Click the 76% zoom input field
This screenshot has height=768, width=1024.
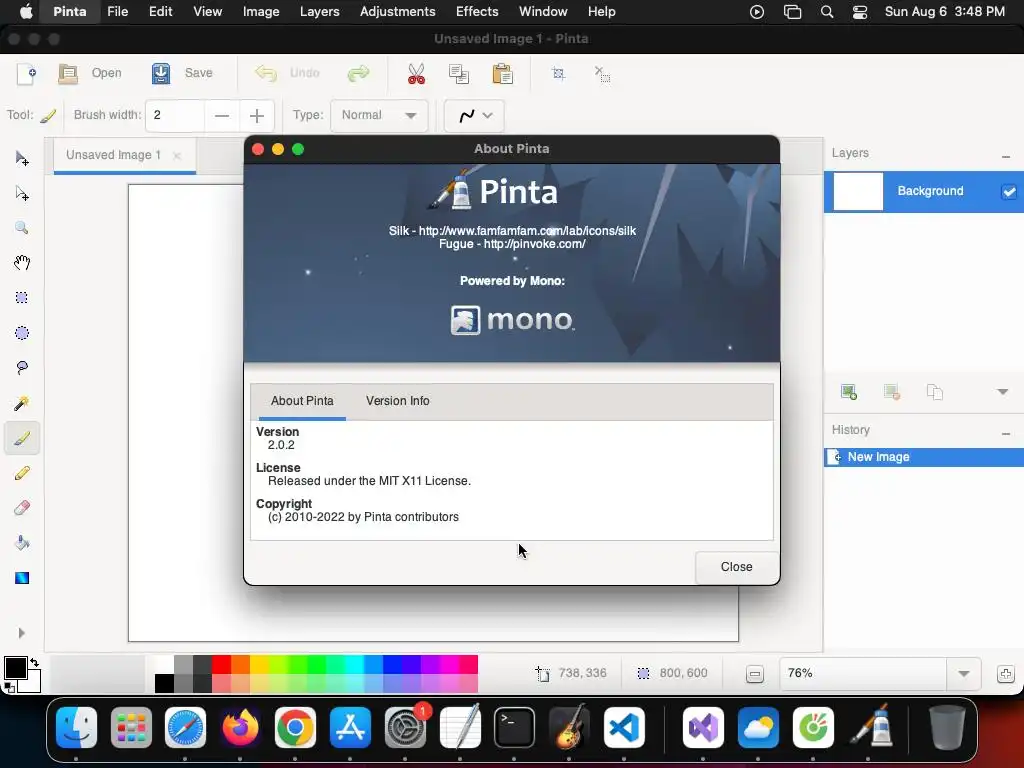click(x=863, y=674)
